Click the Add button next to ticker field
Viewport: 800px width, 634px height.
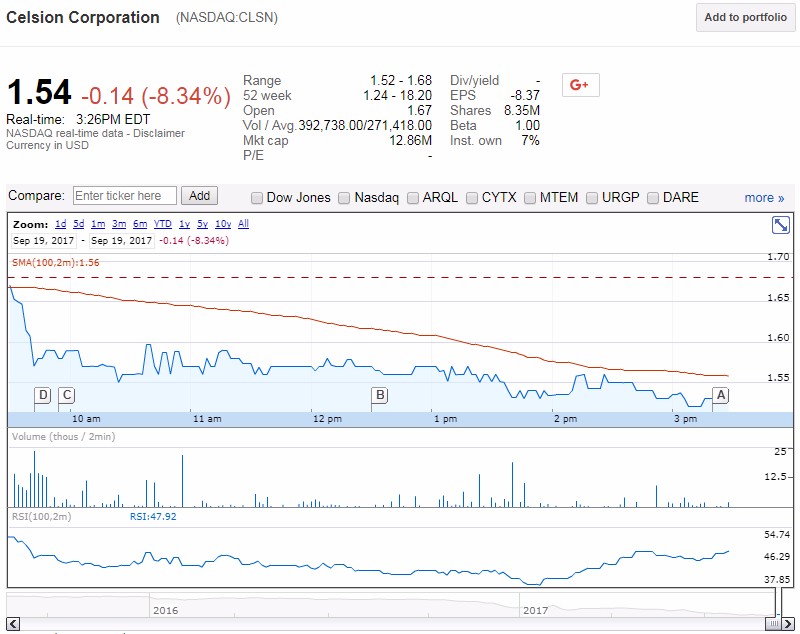pos(199,196)
